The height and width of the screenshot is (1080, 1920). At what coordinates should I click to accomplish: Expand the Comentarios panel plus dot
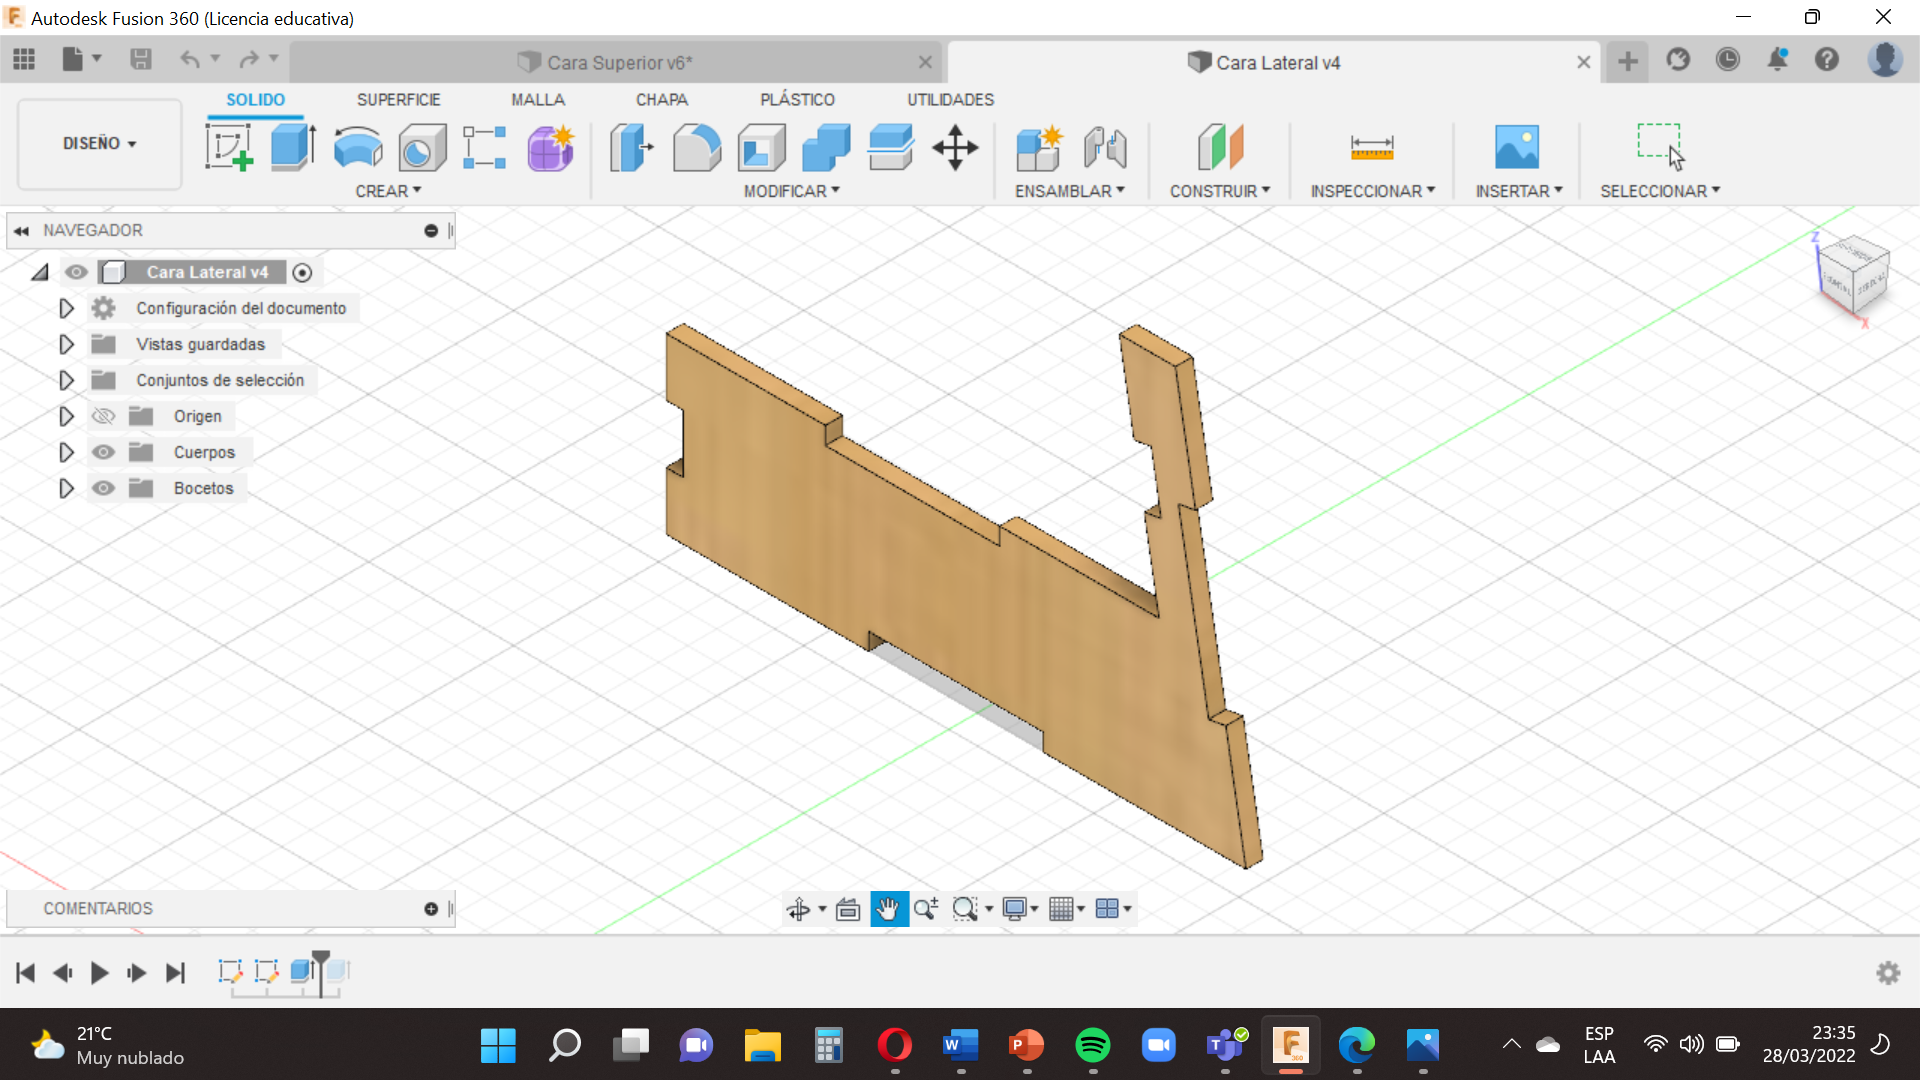(x=431, y=909)
